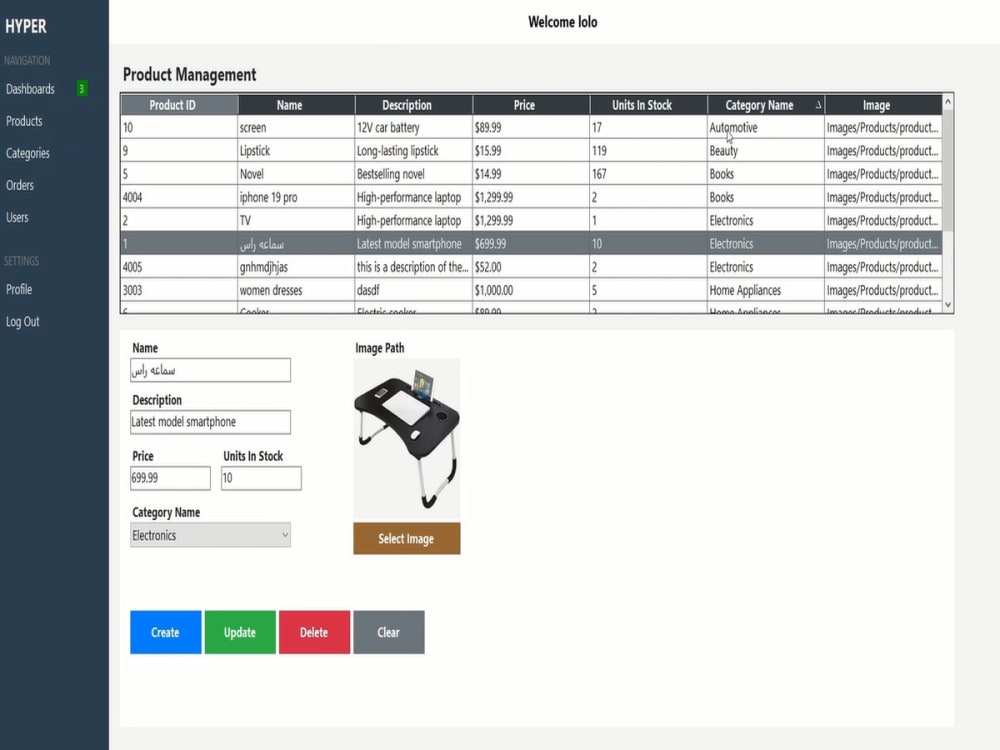
Task: Click the Select Image button
Action: click(x=407, y=538)
